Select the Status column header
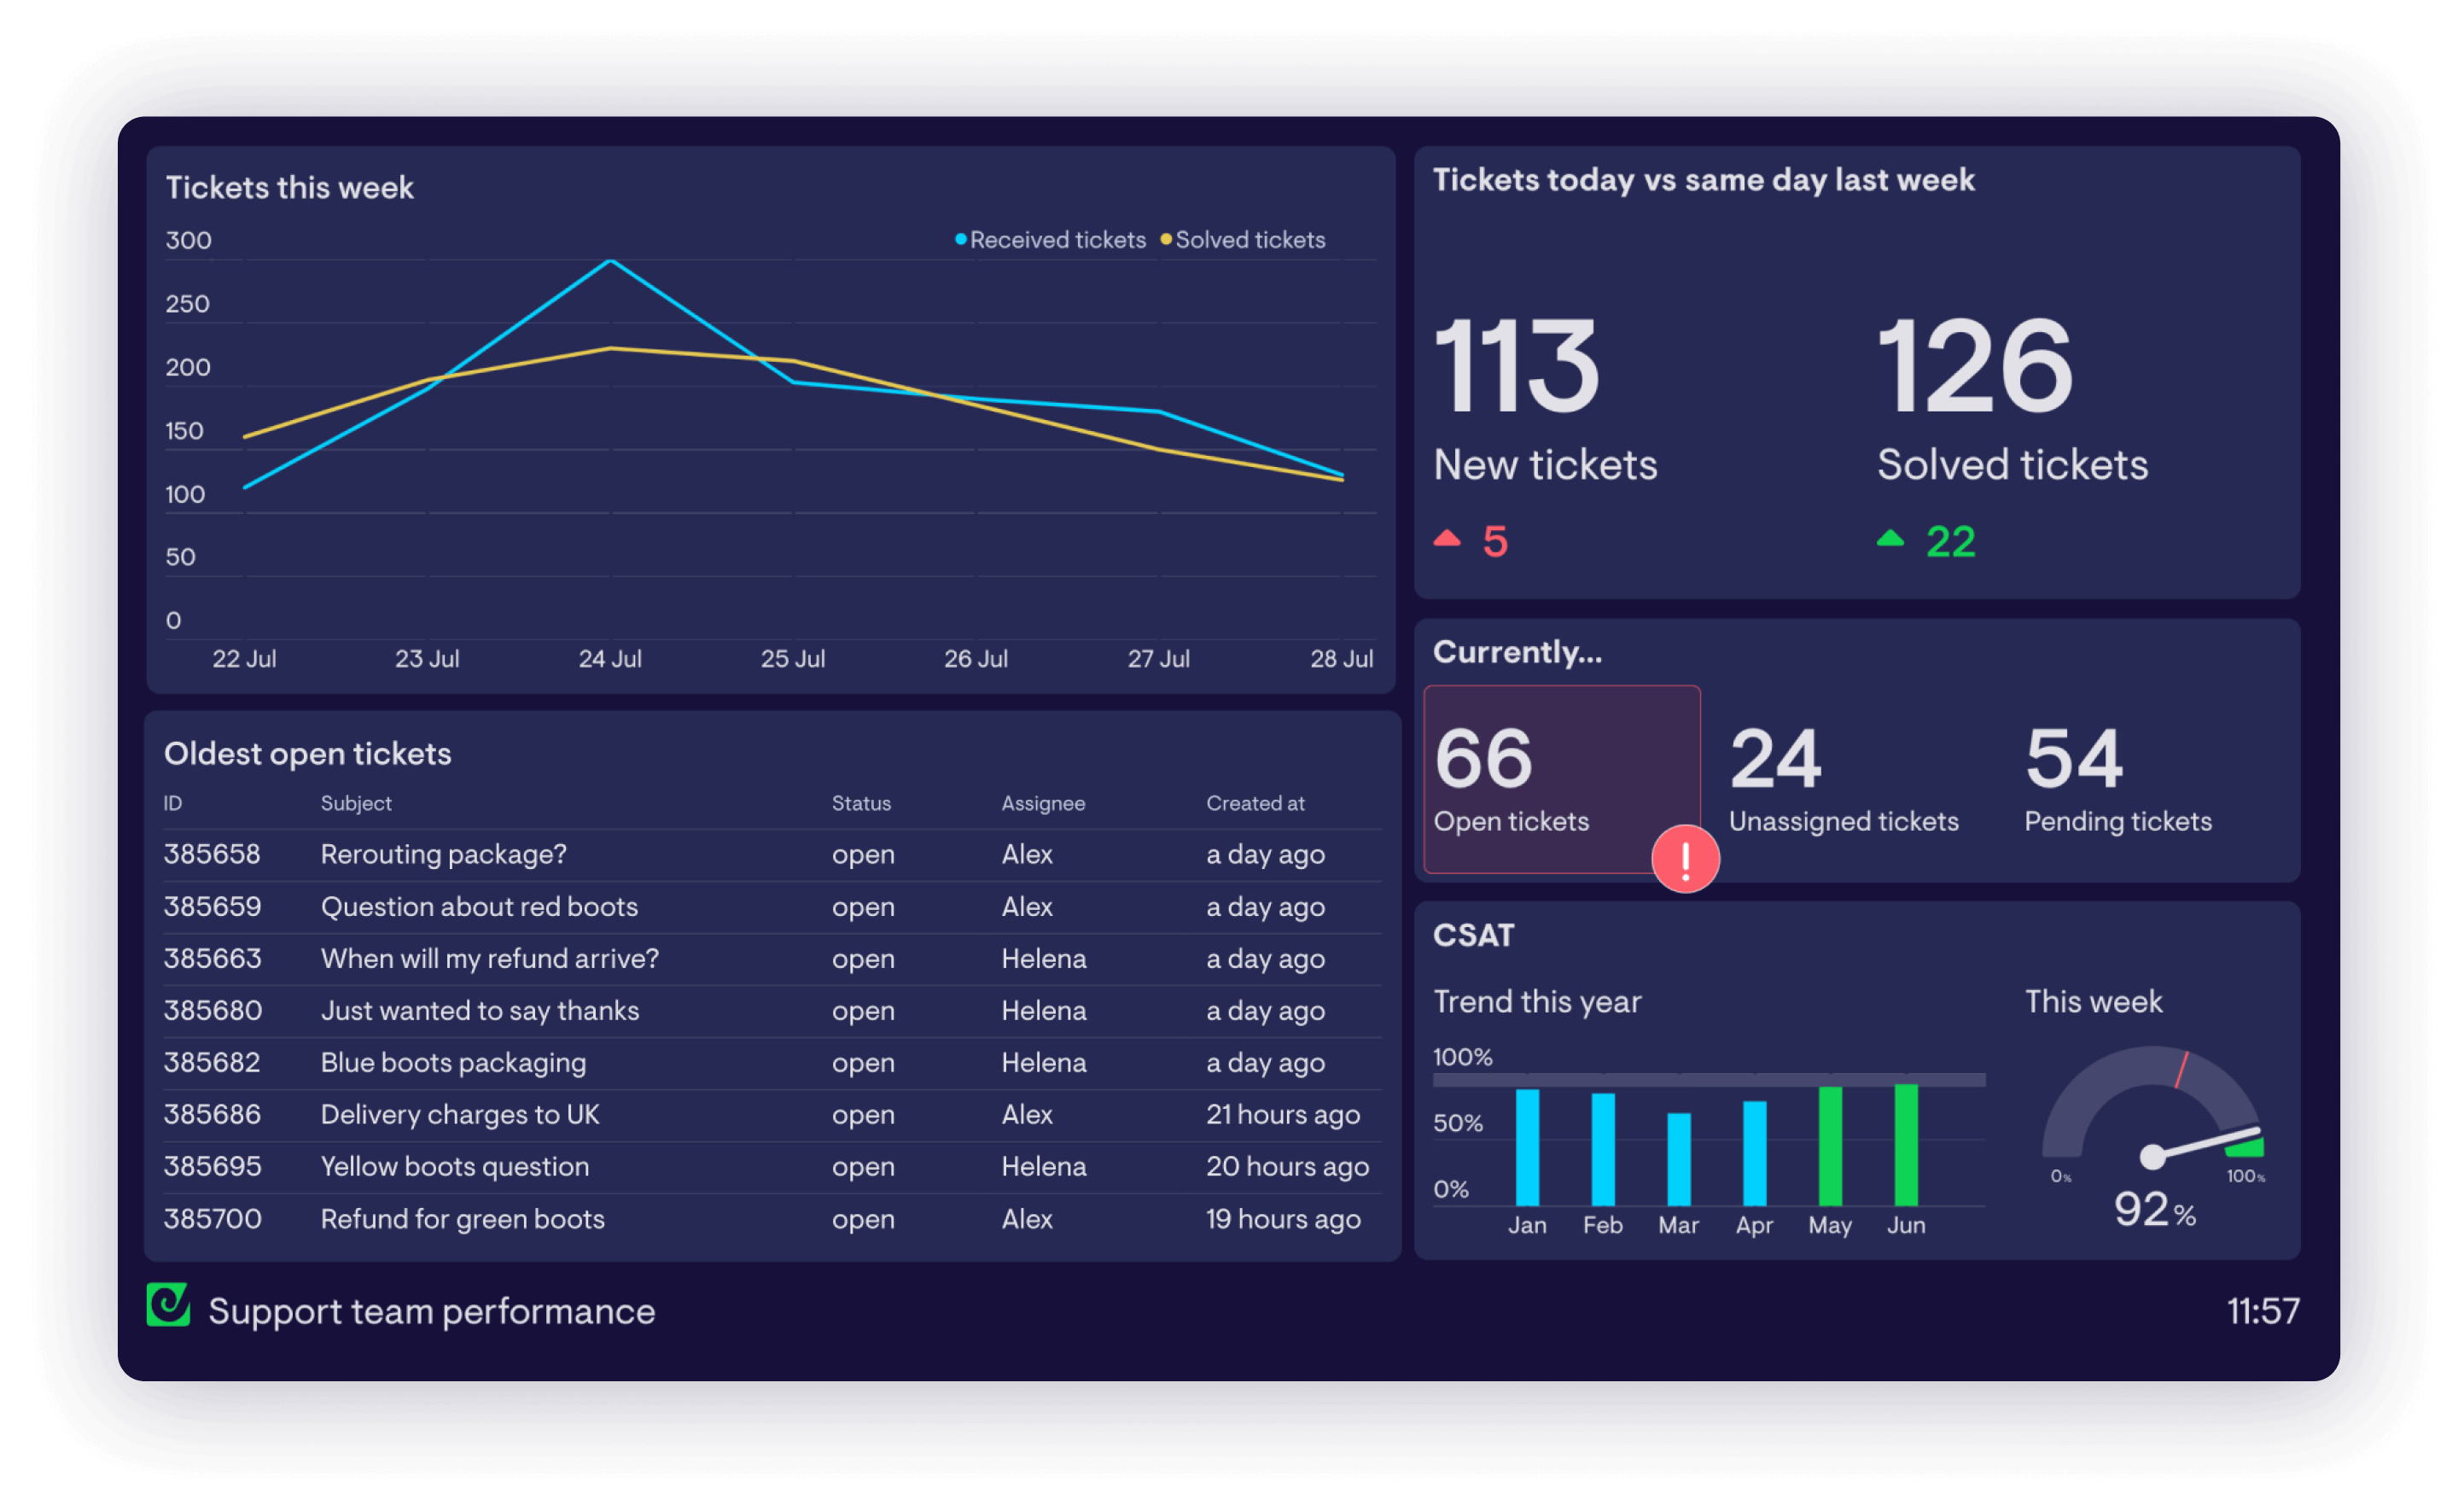The image size is (2464, 1511). click(861, 803)
